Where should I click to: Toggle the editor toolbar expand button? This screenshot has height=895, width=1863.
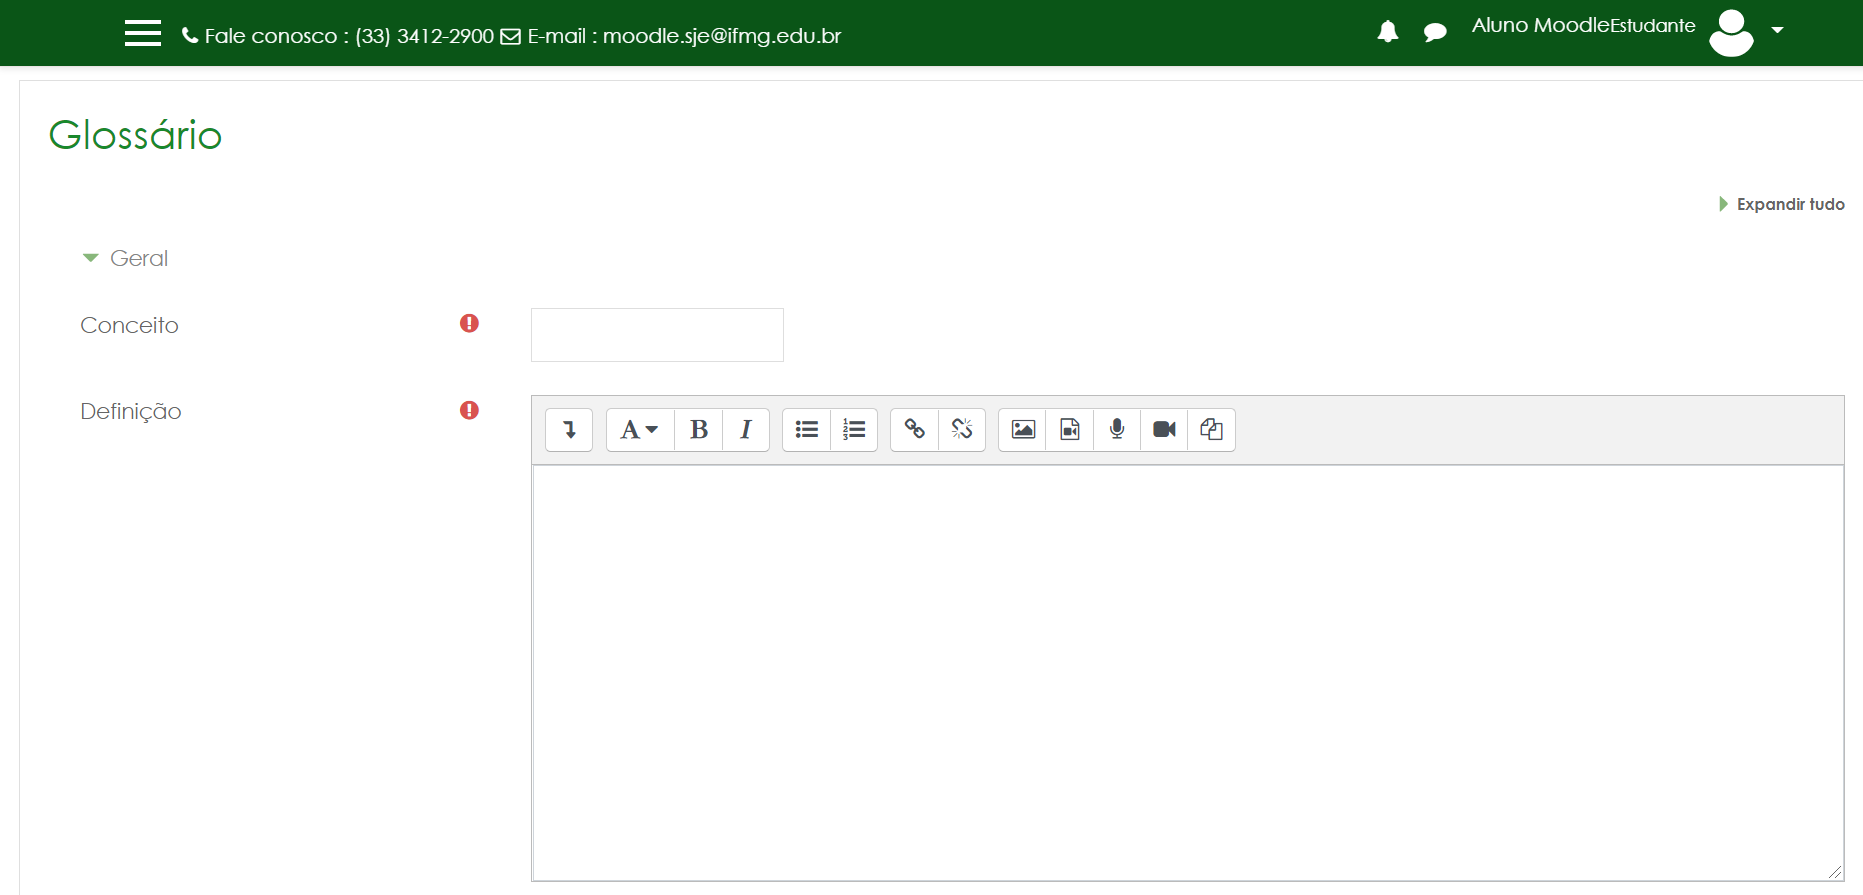coord(569,430)
